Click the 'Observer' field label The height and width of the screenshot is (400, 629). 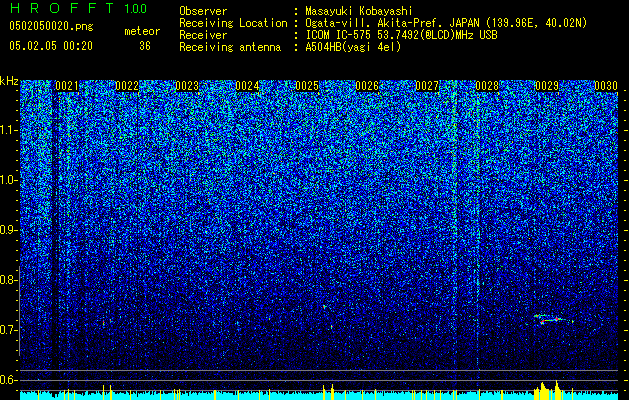[203, 11]
